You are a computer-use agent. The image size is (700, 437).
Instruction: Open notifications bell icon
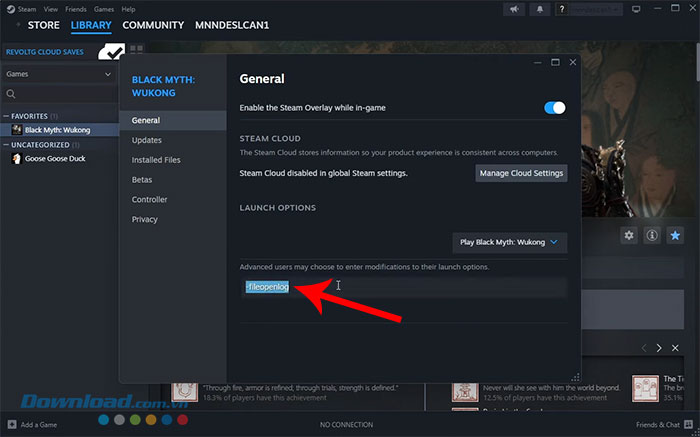point(540,9)
